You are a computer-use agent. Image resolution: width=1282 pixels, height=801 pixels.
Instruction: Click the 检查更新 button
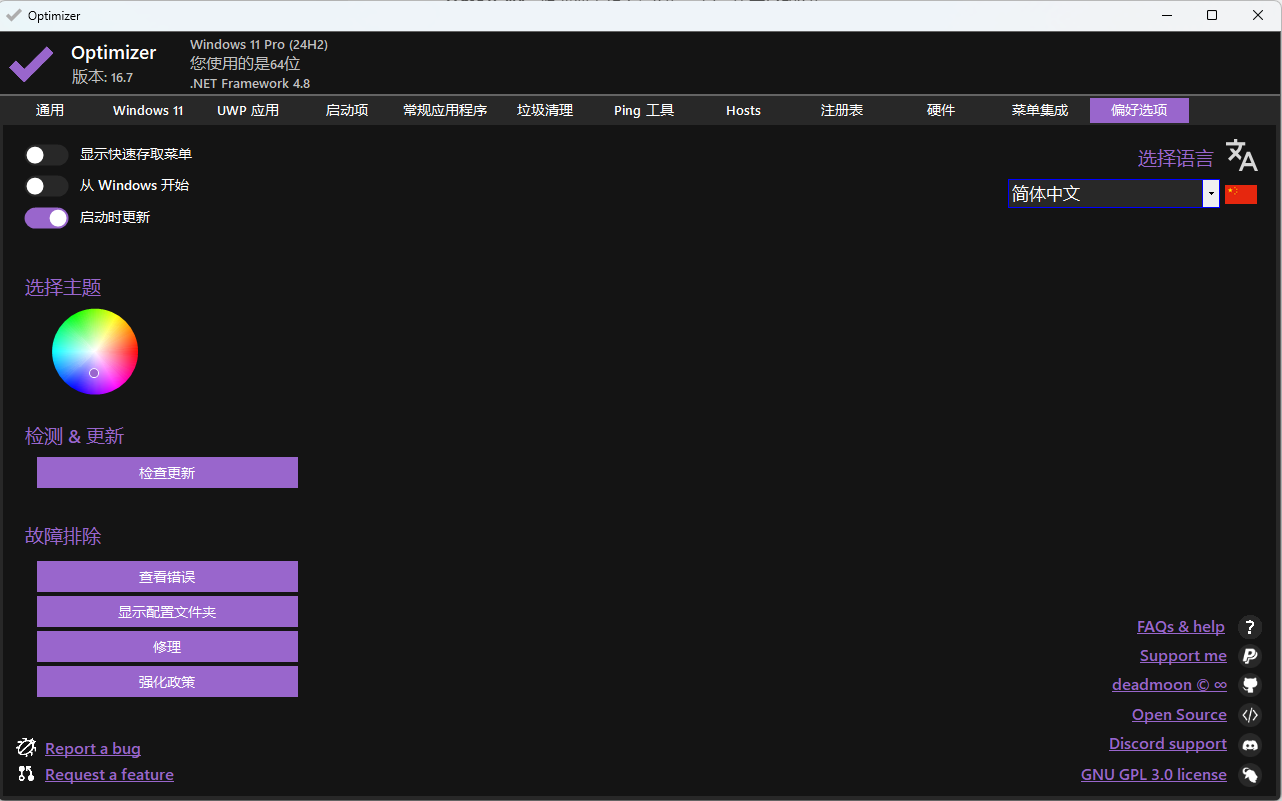tap(166, 472)
